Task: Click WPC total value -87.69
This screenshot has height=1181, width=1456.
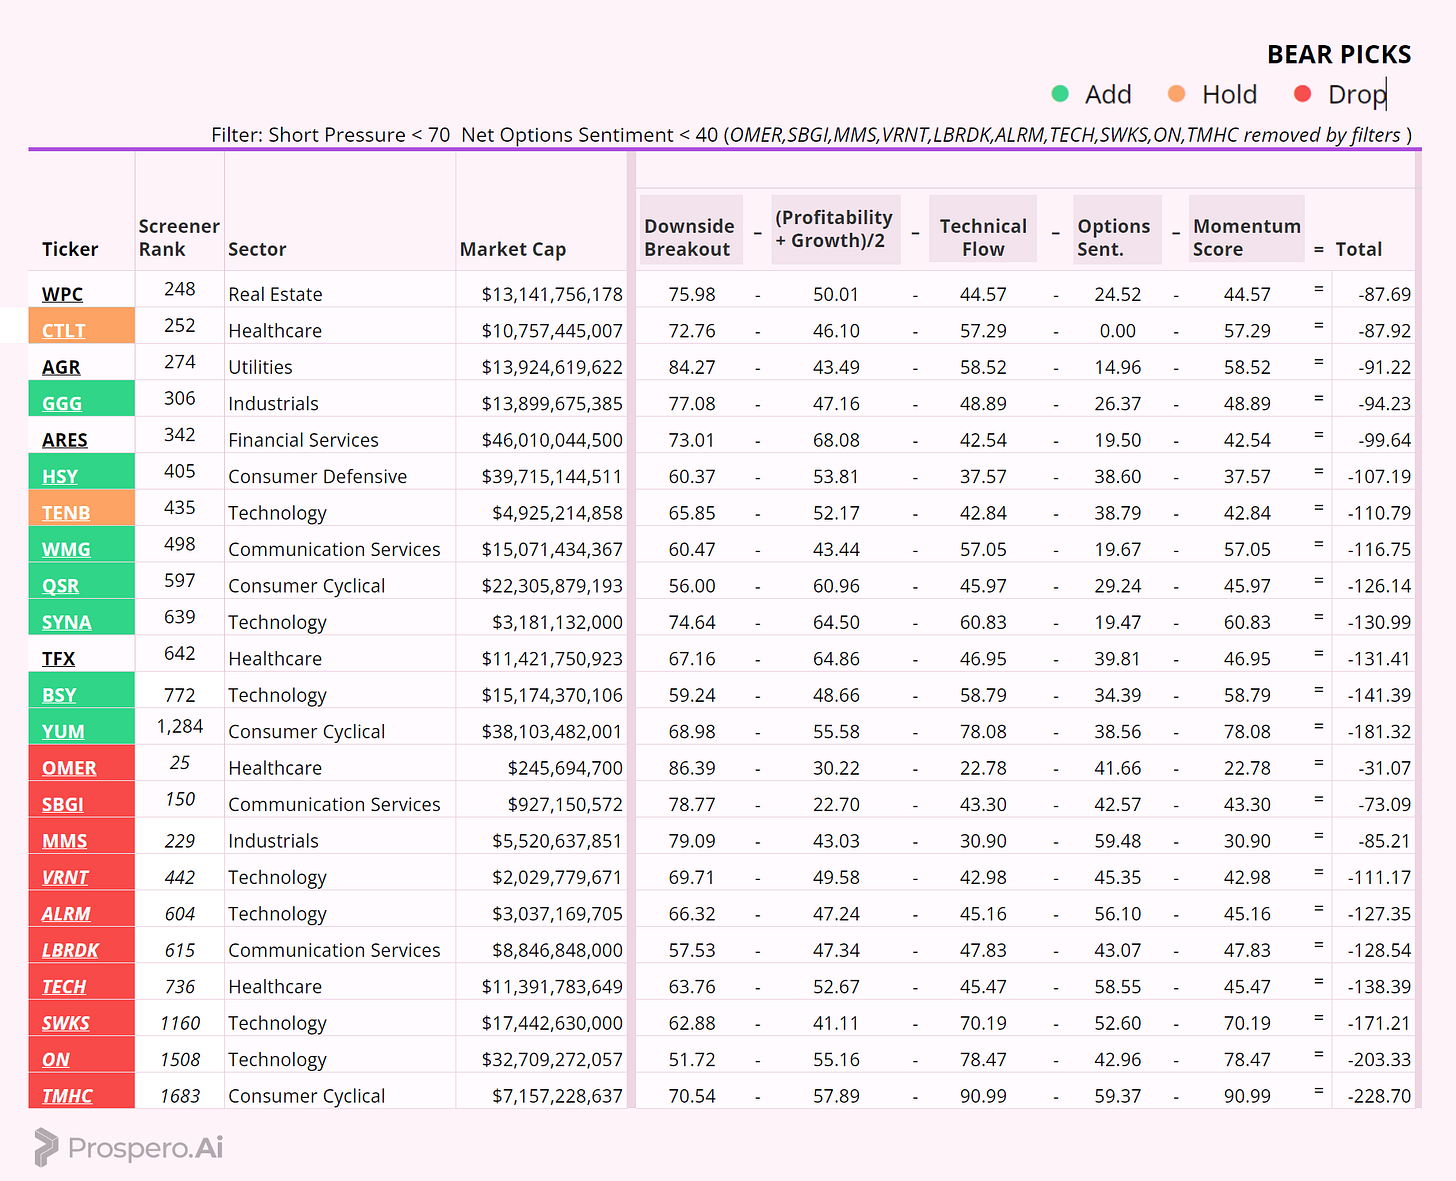Action: 1385,294
